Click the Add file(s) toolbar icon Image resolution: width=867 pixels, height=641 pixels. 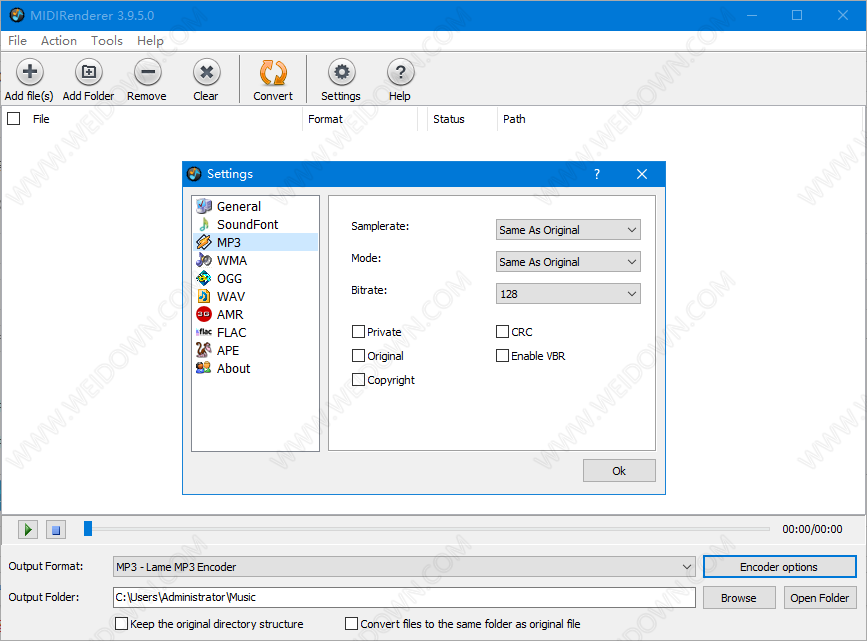point(30,72)
